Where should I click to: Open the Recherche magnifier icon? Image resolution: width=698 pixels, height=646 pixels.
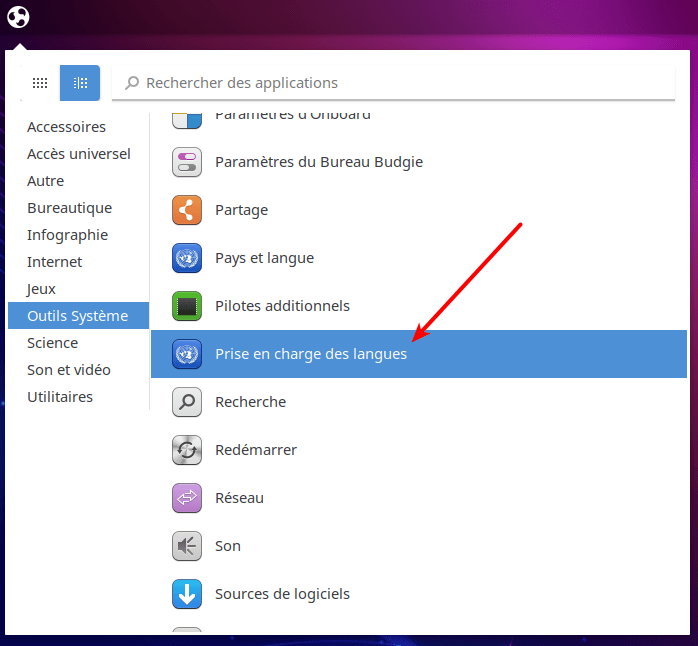click(x=187, y=402)
